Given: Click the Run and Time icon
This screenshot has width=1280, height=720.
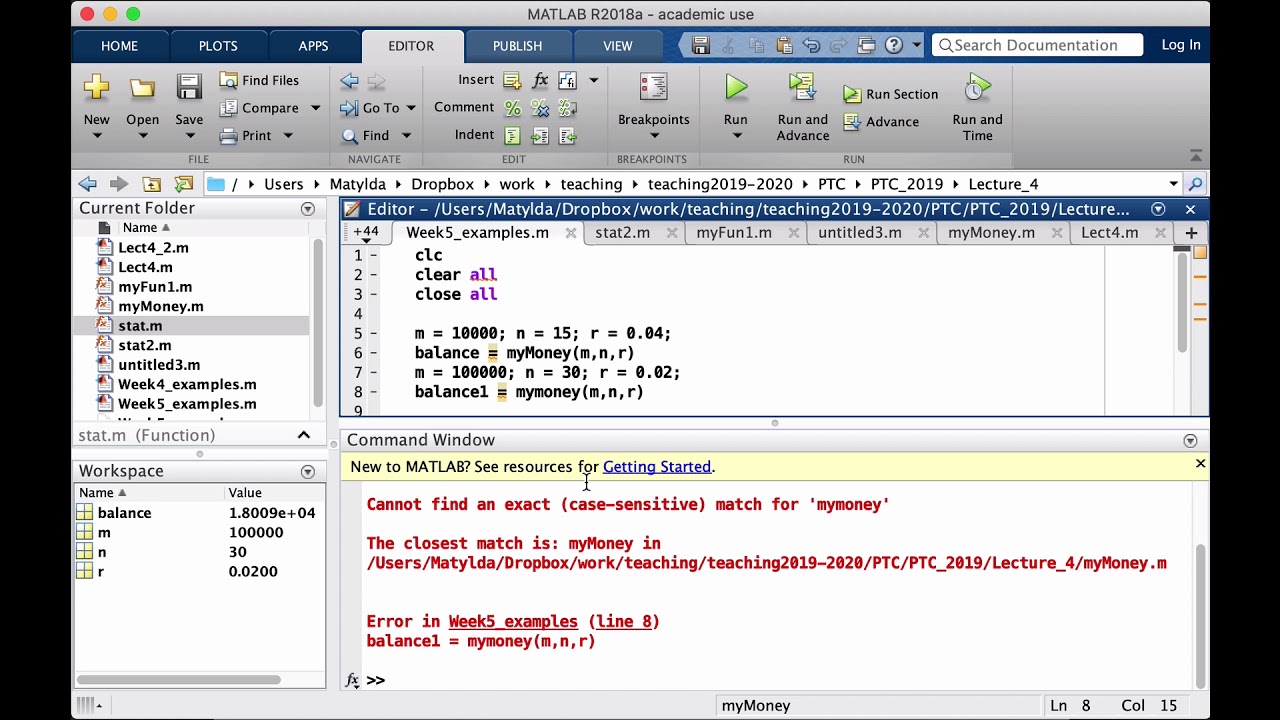Looking at the screenshot, I should tap(977, 88).
